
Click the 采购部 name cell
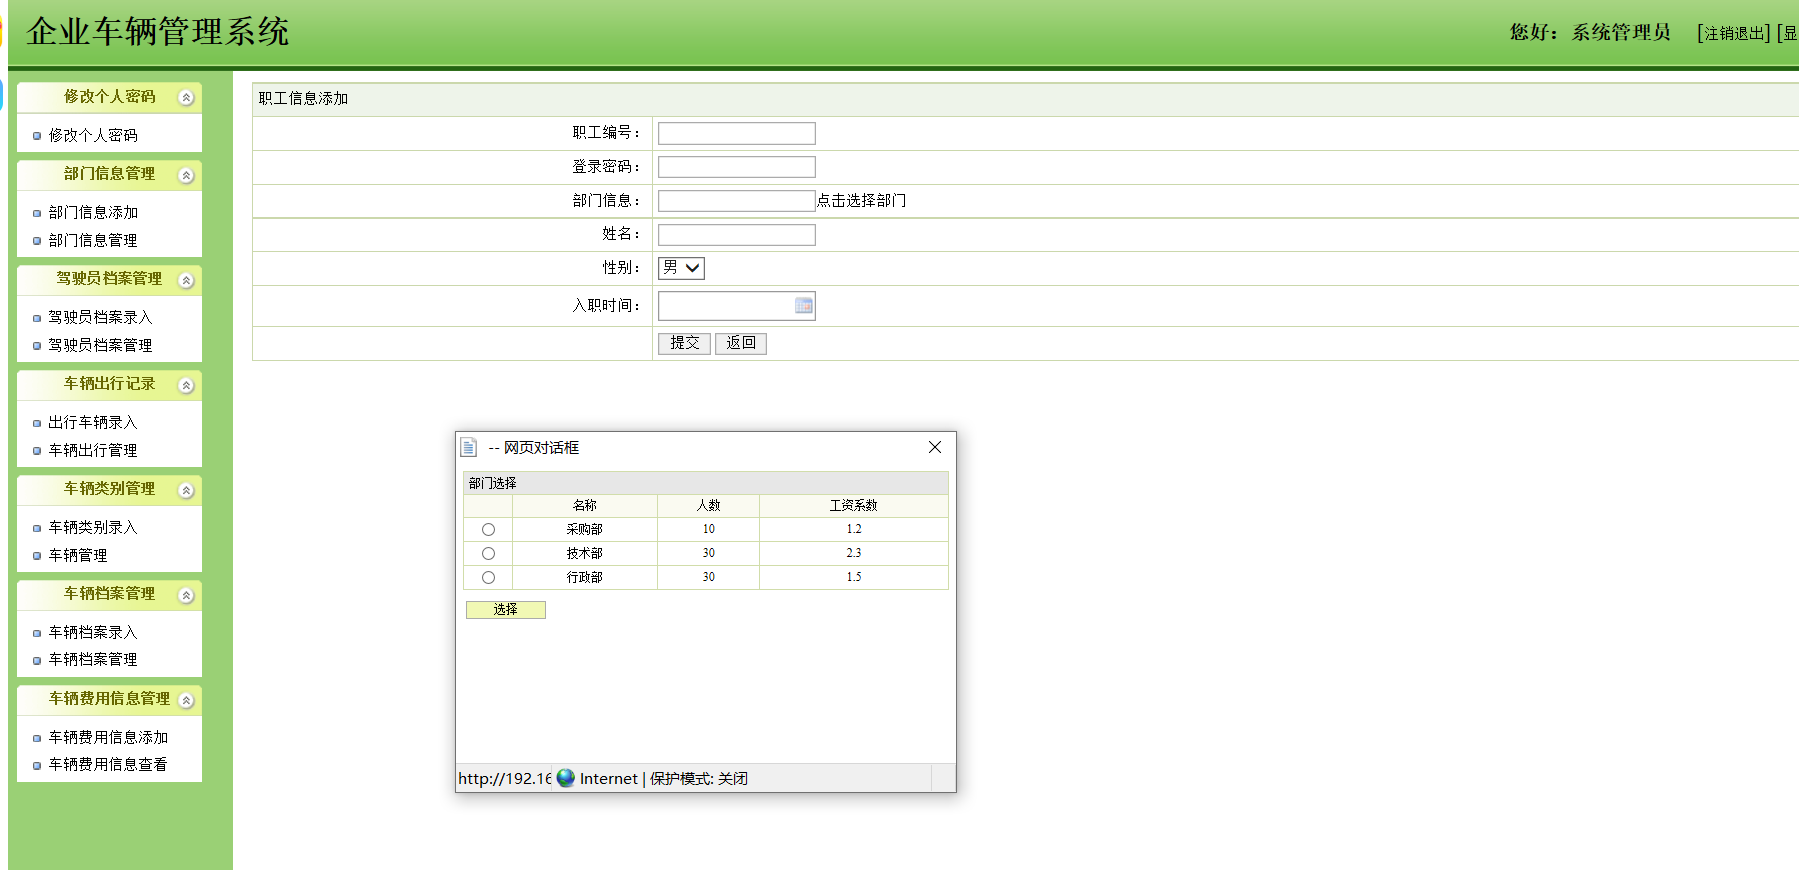[x=585, y=529]
